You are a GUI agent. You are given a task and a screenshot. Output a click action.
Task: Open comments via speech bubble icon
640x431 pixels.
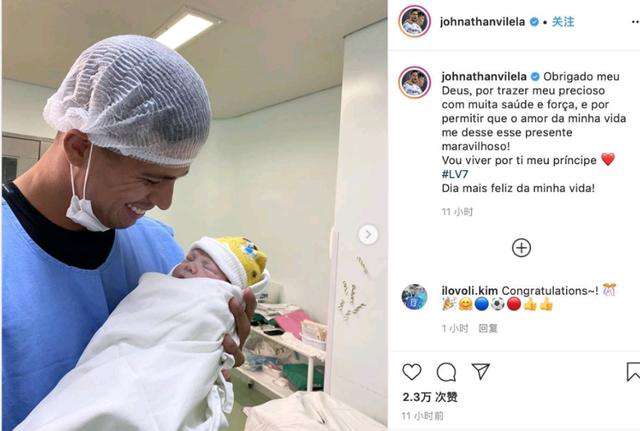(x=446, y=372)
